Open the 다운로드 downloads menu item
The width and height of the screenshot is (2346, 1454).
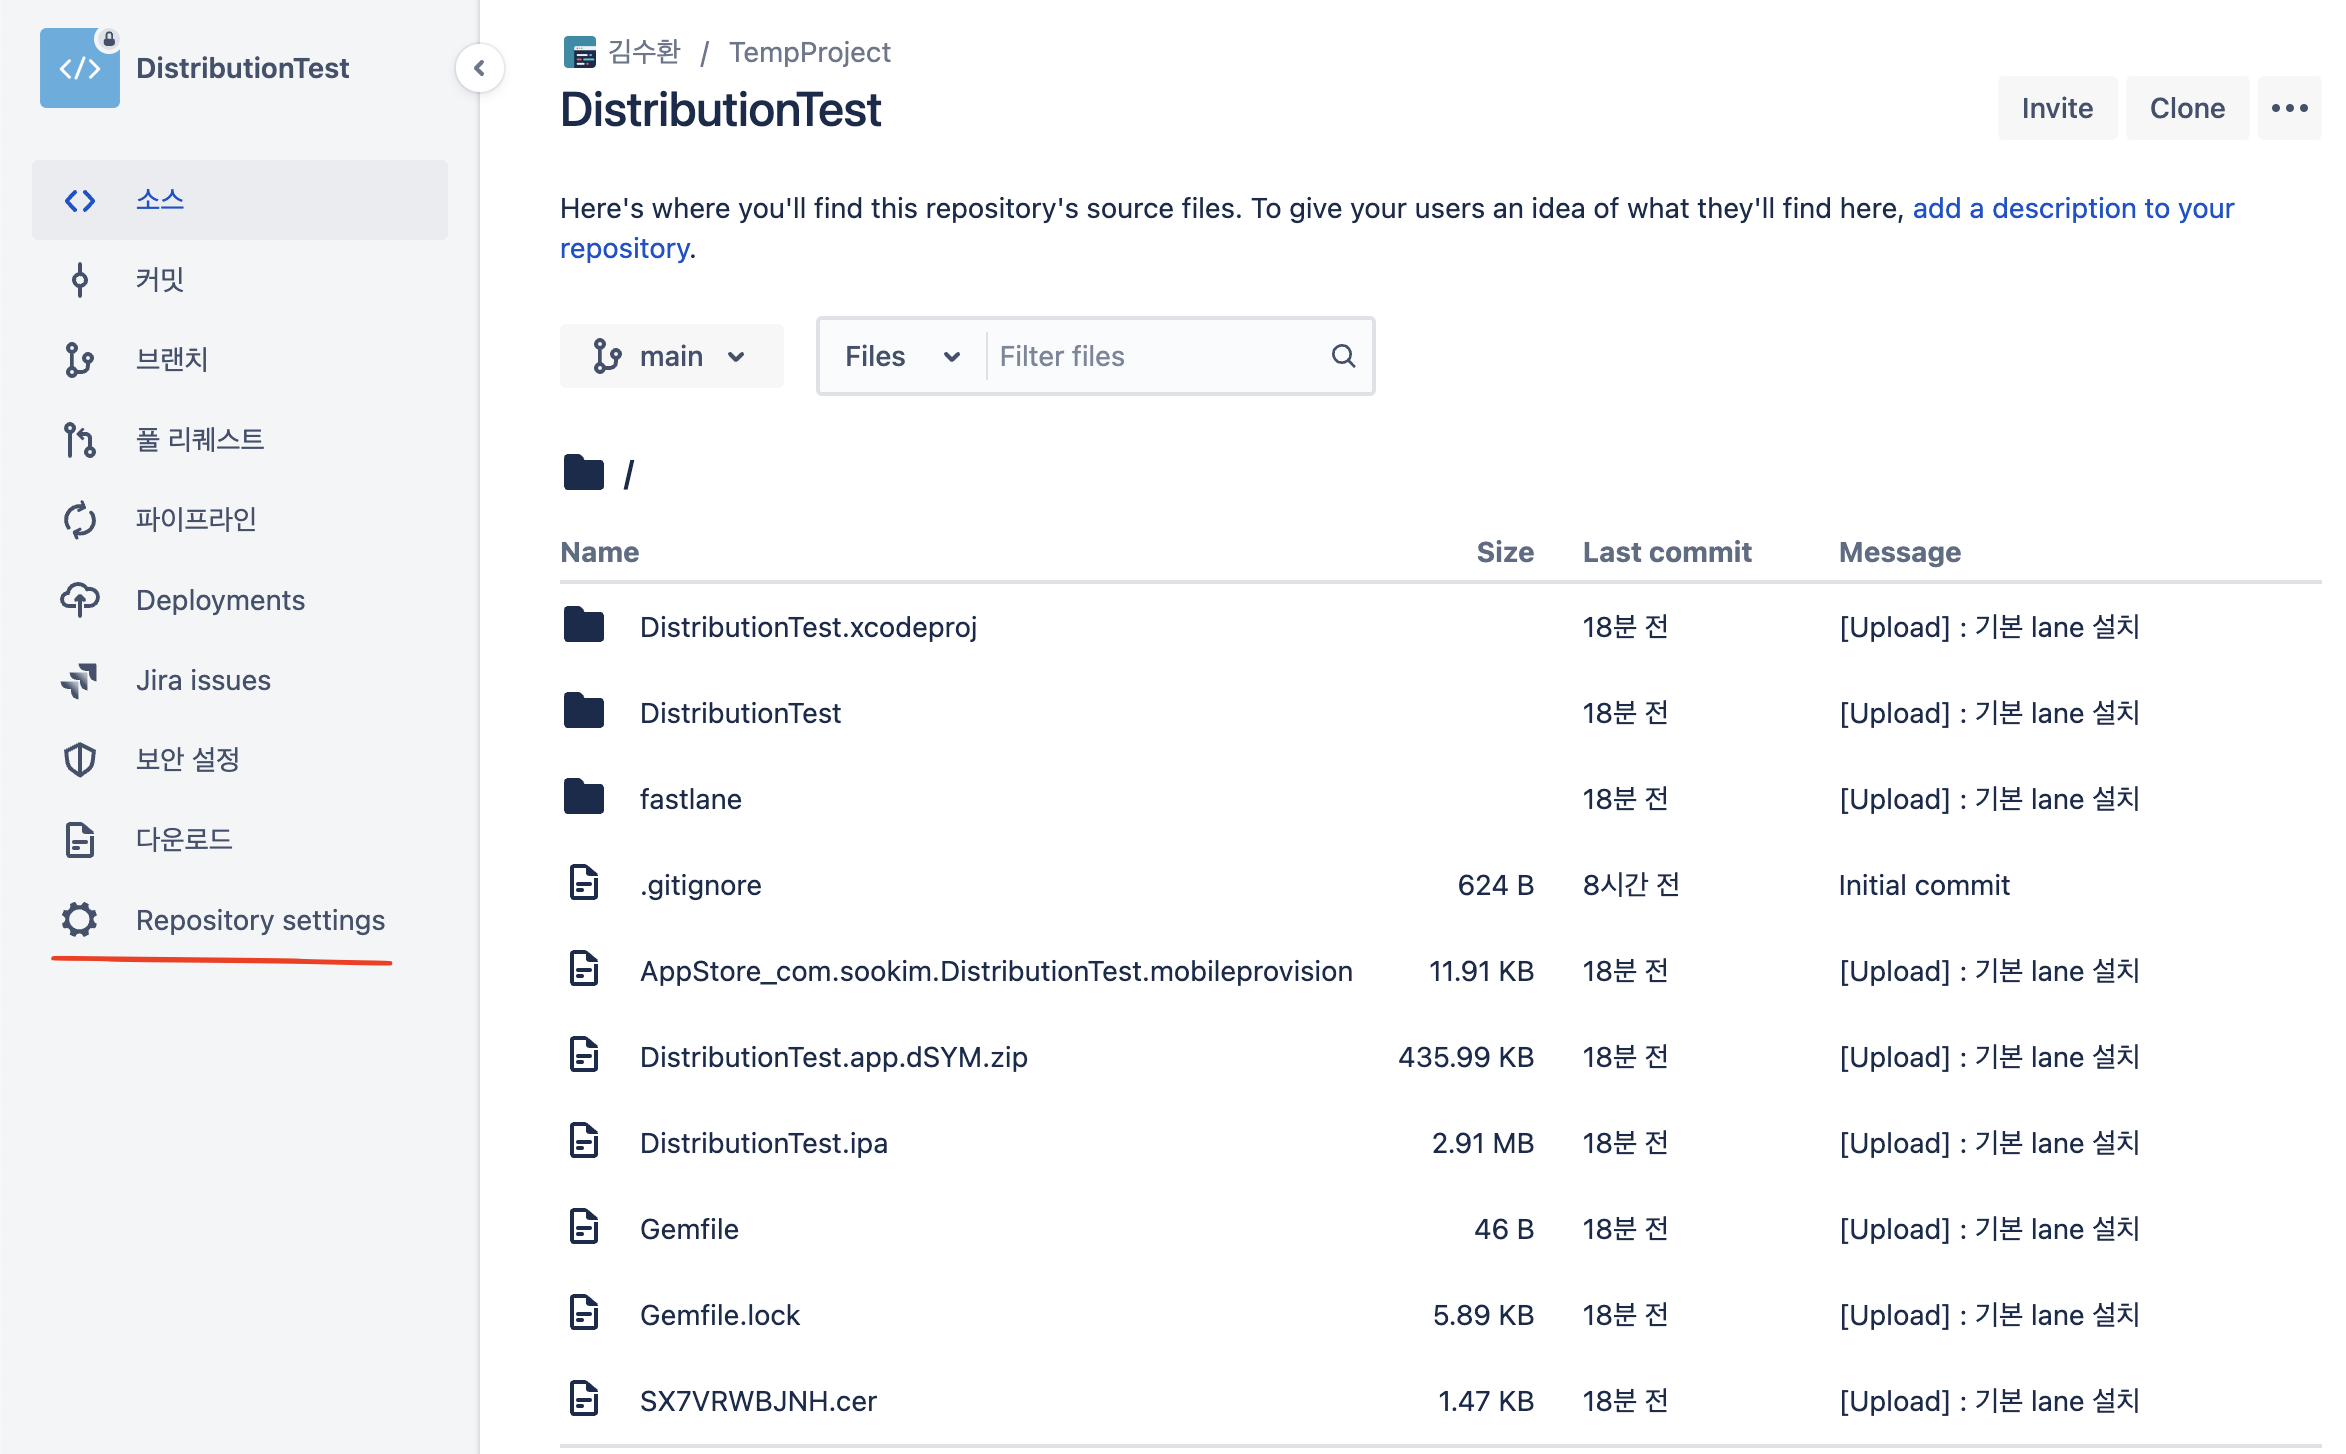click(184, 840)
